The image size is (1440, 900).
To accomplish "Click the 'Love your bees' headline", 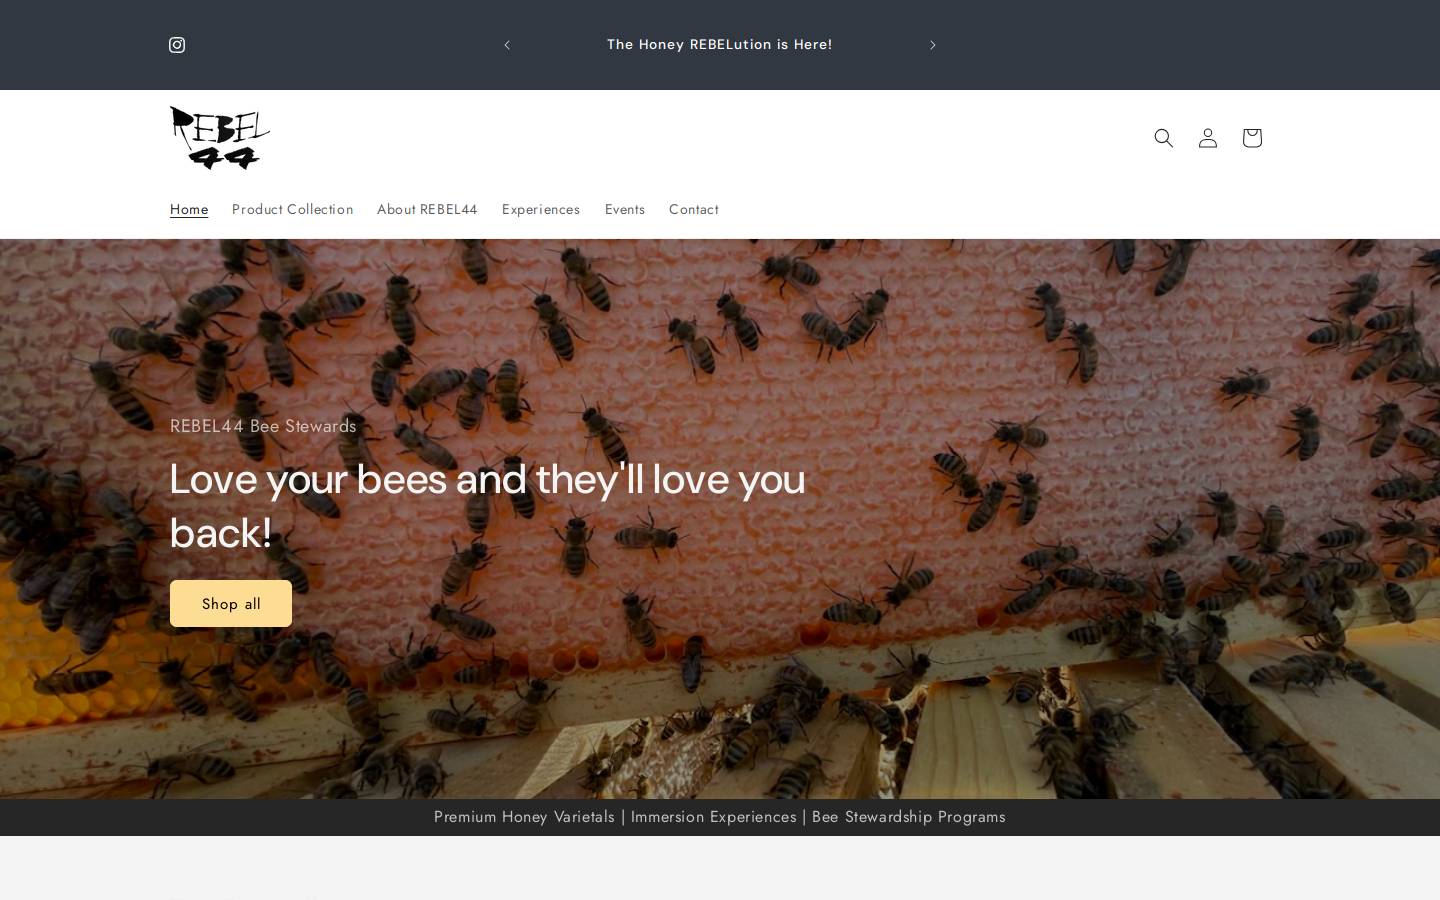I will pos(487,506).
